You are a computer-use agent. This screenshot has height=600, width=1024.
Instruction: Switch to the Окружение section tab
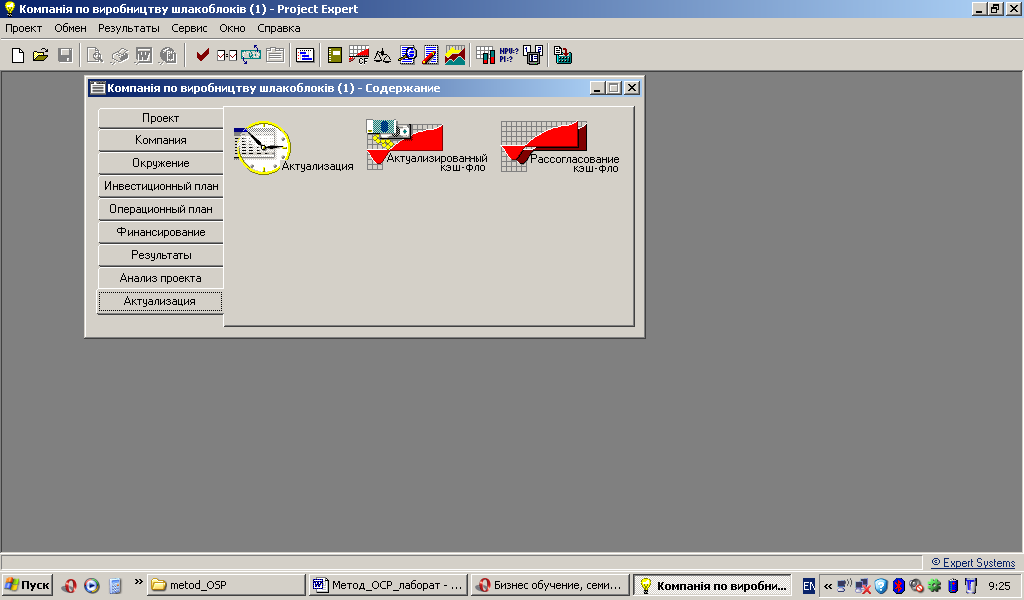click(x=161, y=163)
